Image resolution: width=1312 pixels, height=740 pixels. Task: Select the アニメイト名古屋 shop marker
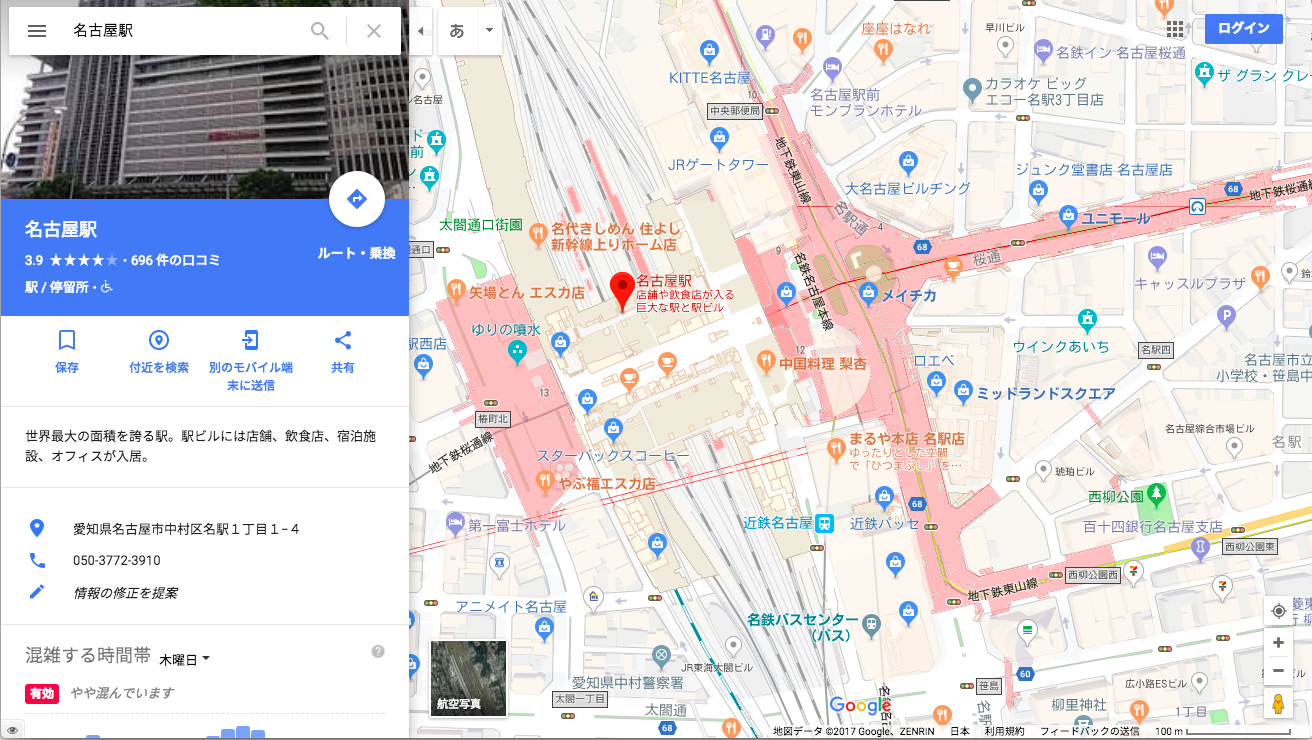[x=544, y=629]
